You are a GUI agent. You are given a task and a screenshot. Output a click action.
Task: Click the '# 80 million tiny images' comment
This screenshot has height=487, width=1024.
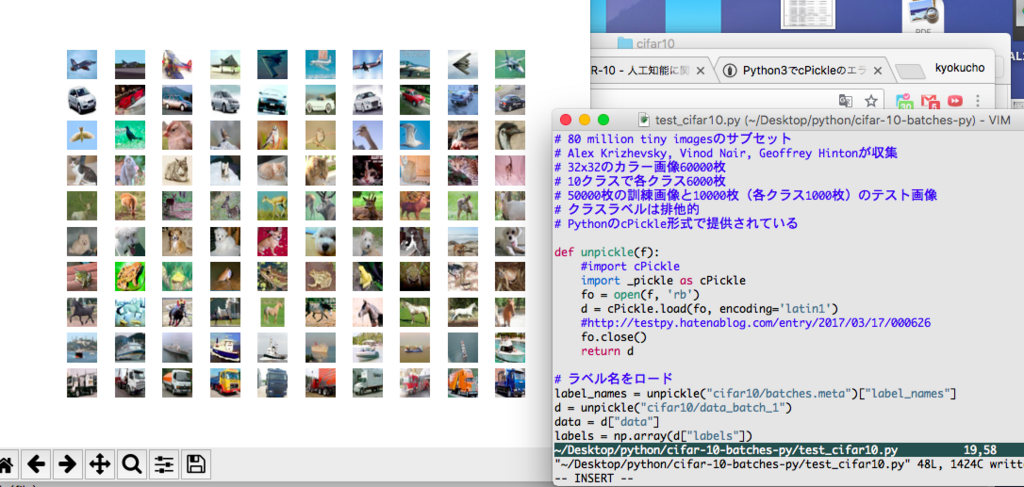pyautogui.click(x=672, y=138)
